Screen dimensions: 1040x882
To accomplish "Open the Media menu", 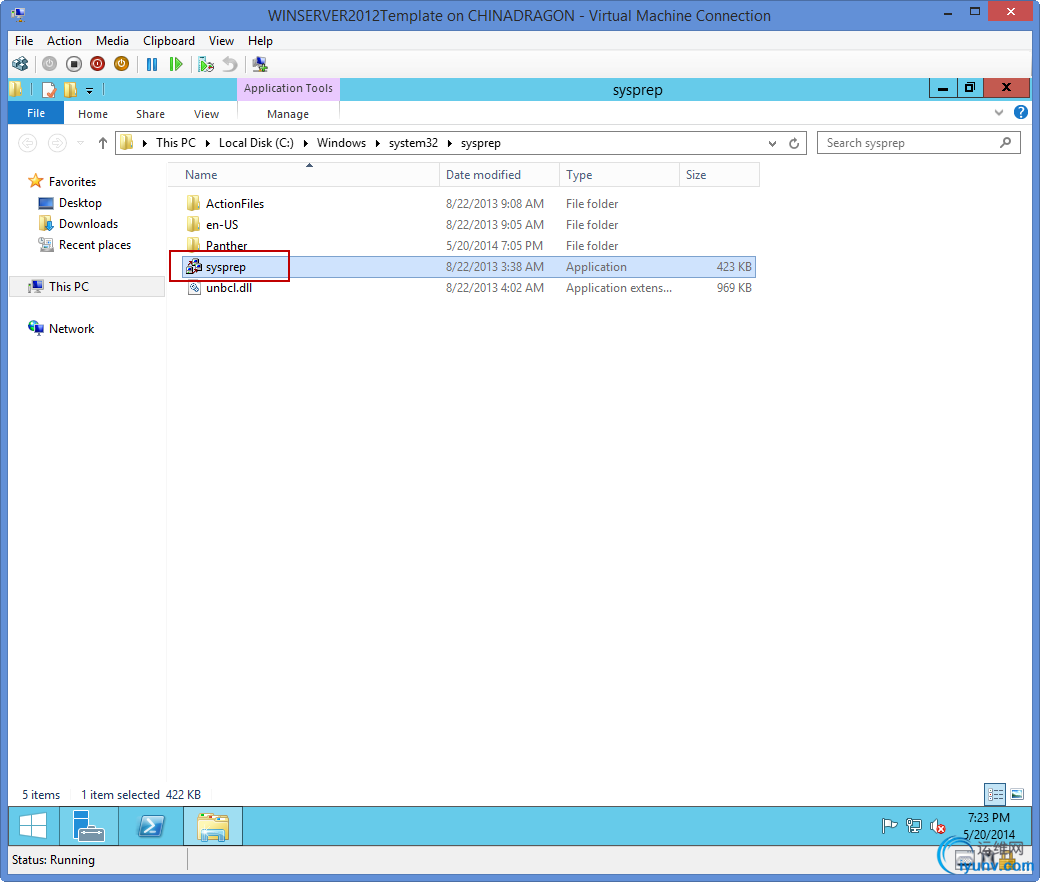I will tap(112, 40).
